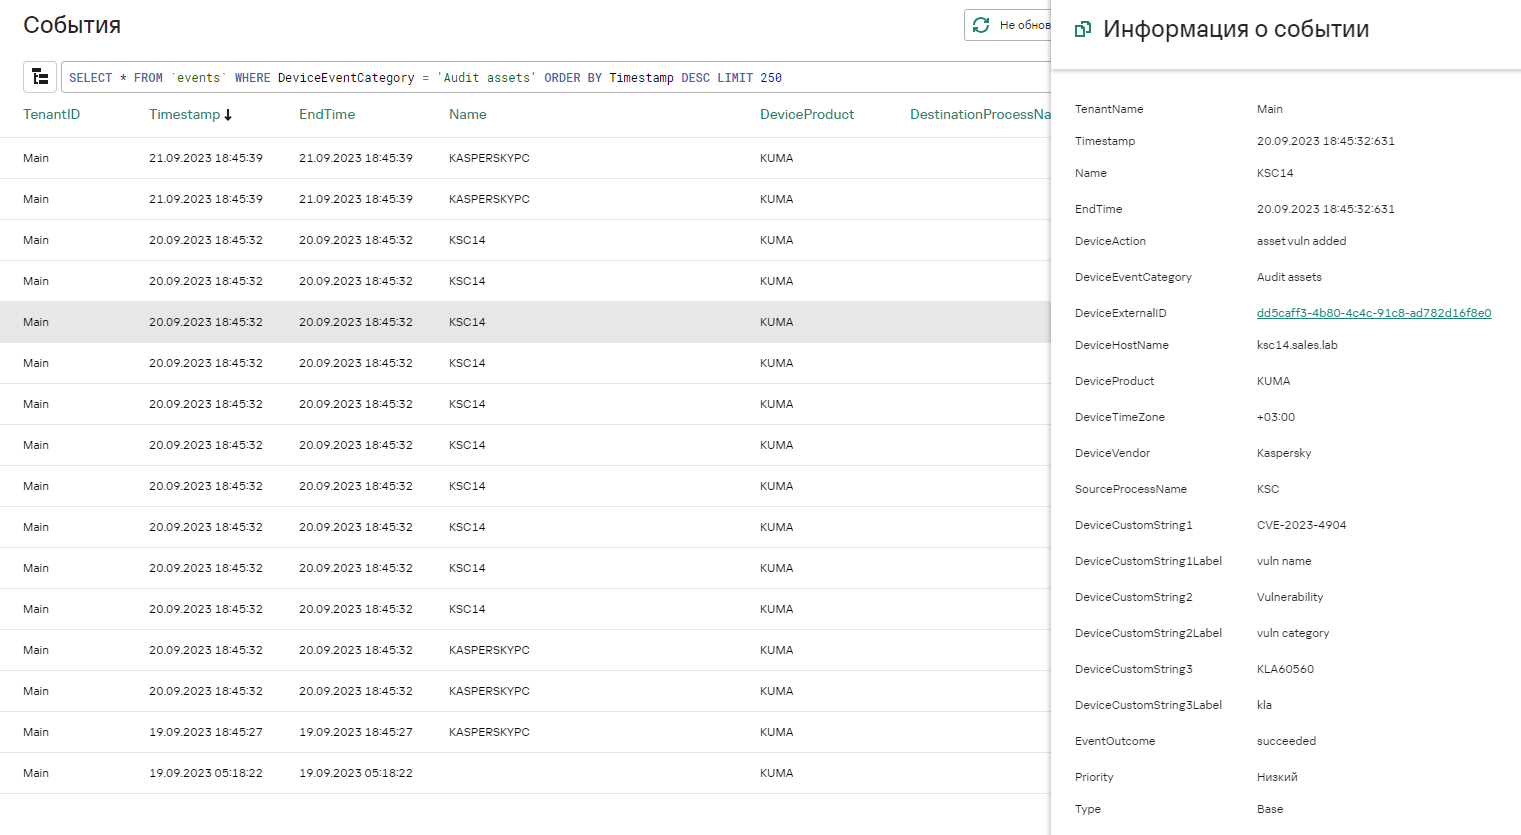Click the DeviceProduct column header
Viewport: 1521px width, 835px height.
coord(807,114)
